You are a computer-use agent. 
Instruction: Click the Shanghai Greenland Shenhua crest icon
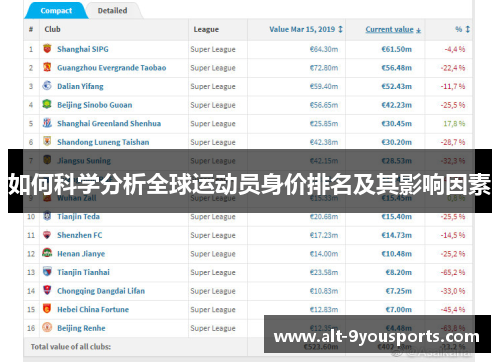(x=47, y=123)
